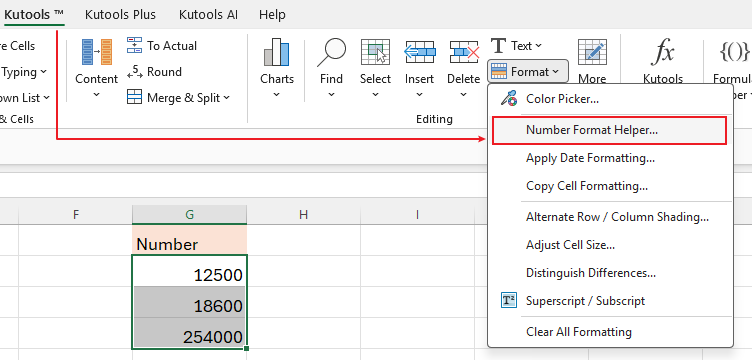The image size is (752, 360).
Task: Click the Insert cells icon
Action: [x=420, y=52]
